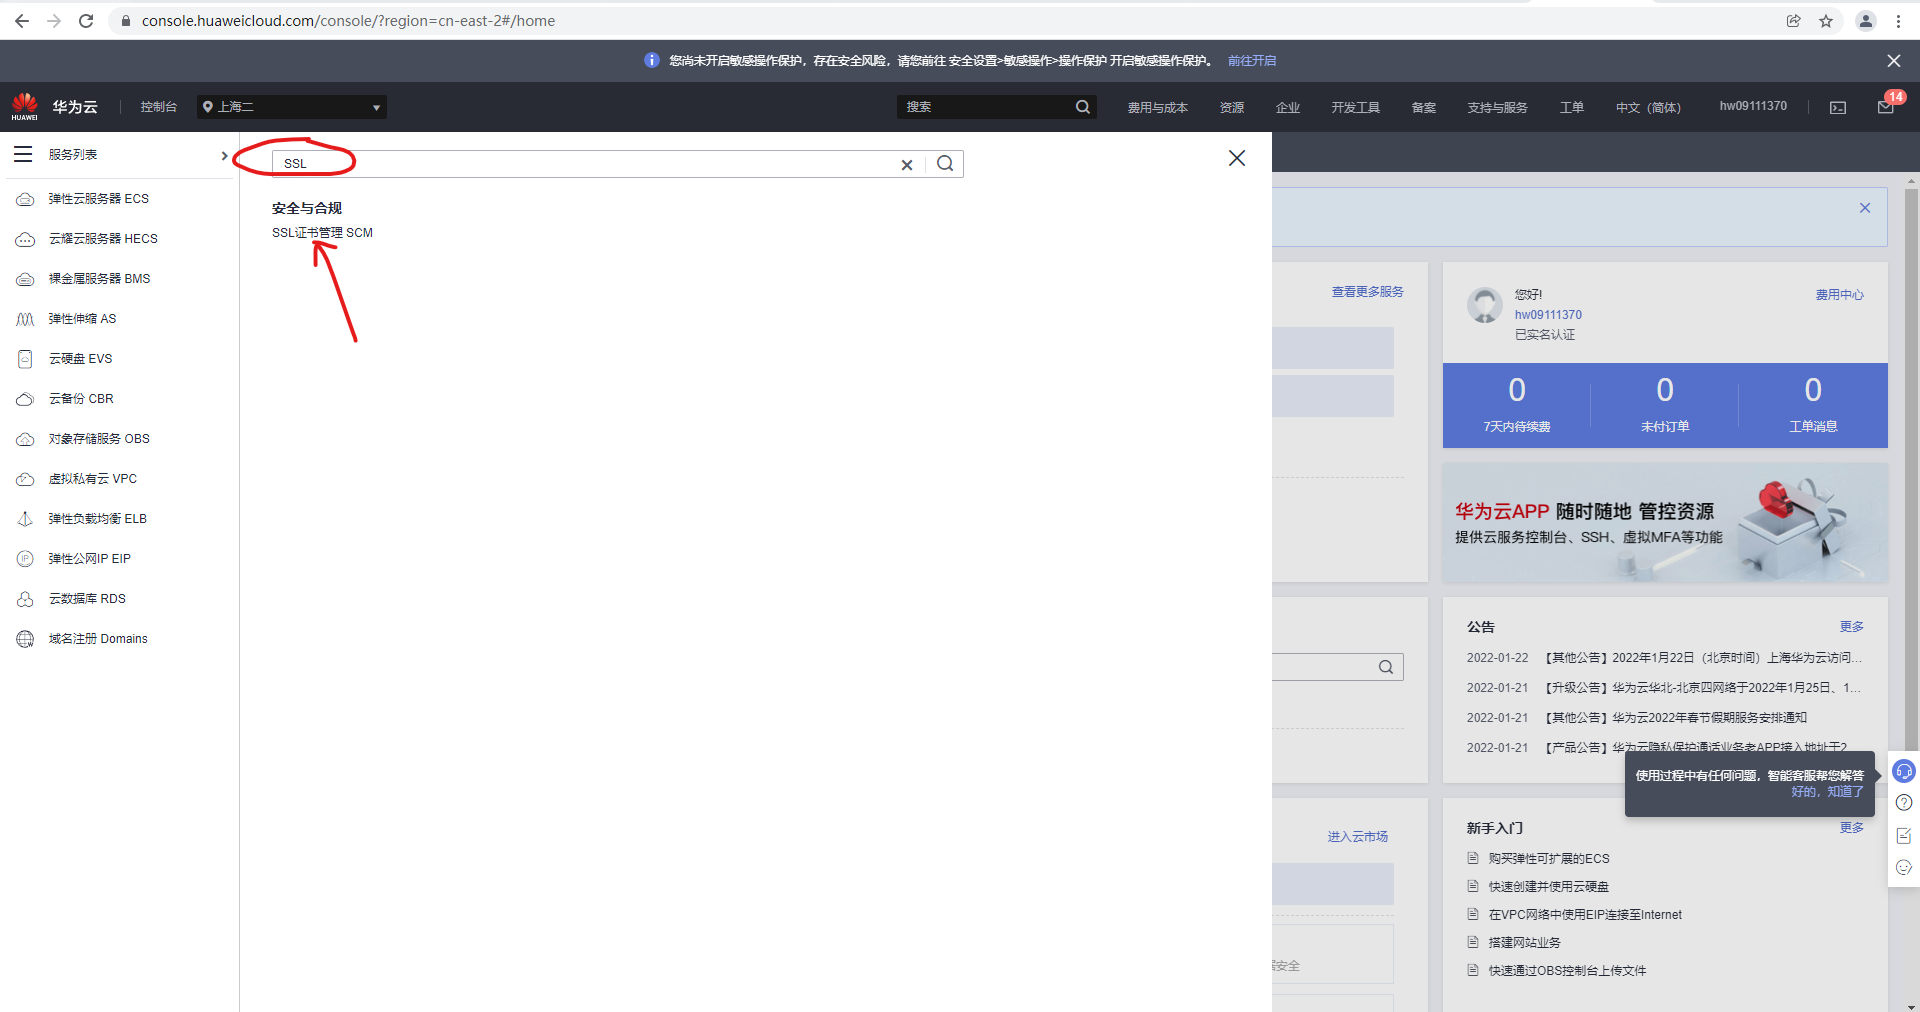Screen dimensions: 1920x1012
Task: Click the 前往开启 link in banner
Action: 1251,61
